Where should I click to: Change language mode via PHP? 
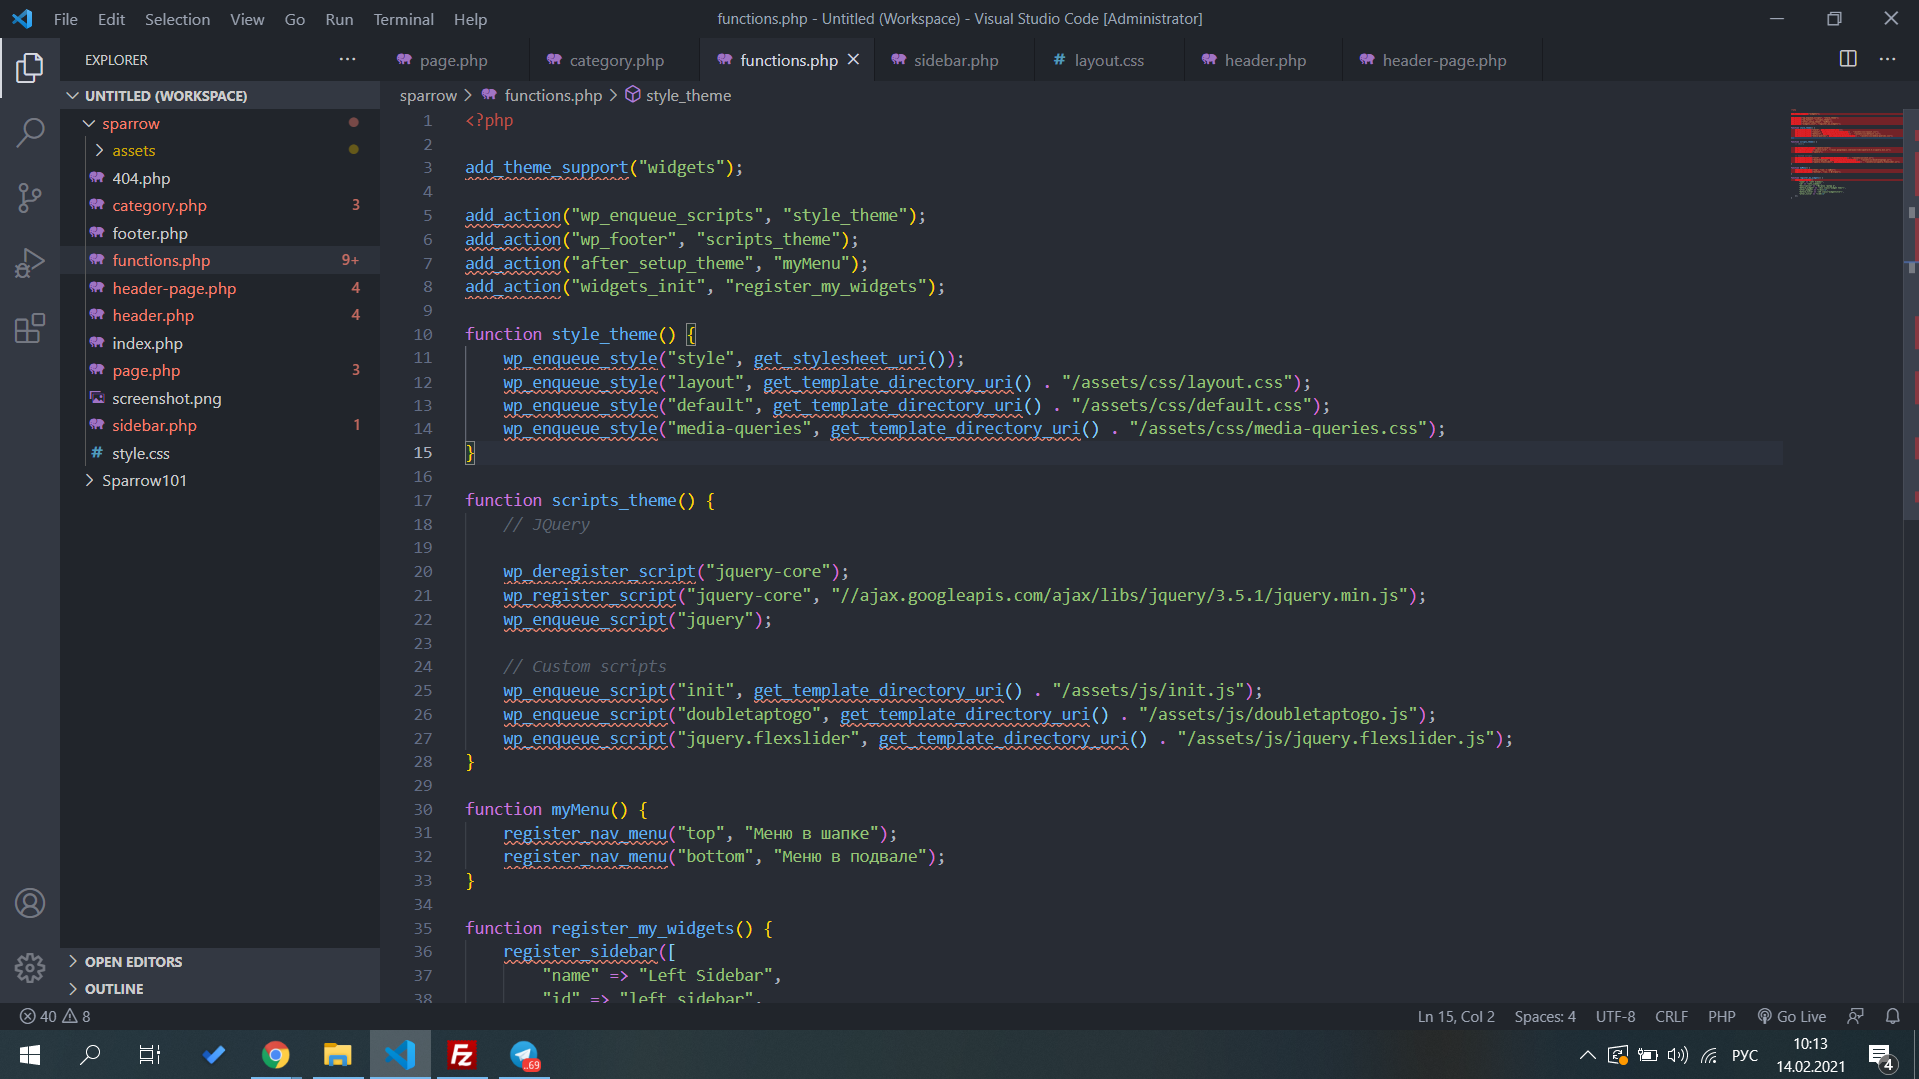point(1721,1016)
